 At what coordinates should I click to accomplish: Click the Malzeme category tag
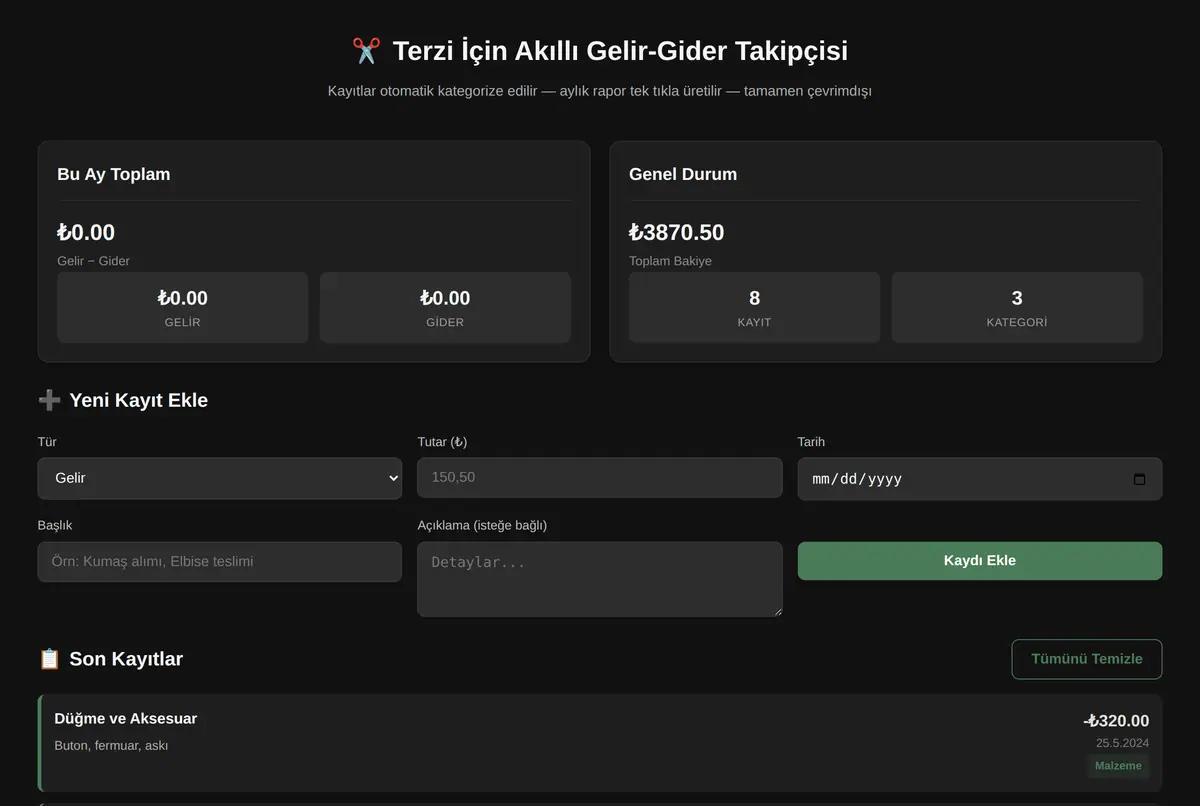1118,766
